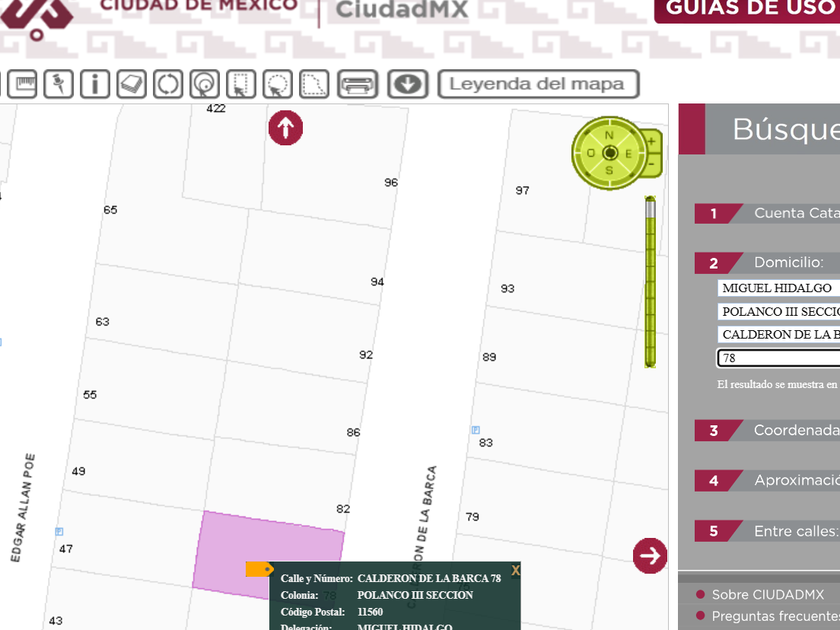Expand search option 5 Entre calles
Viewport: 840px width, 630px height.
pyautogui.click(x=767, y=531)
